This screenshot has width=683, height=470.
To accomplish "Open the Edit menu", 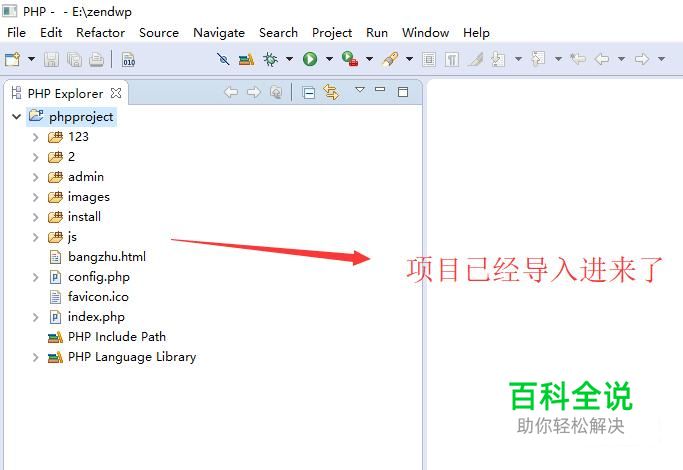I will [51, 33].
